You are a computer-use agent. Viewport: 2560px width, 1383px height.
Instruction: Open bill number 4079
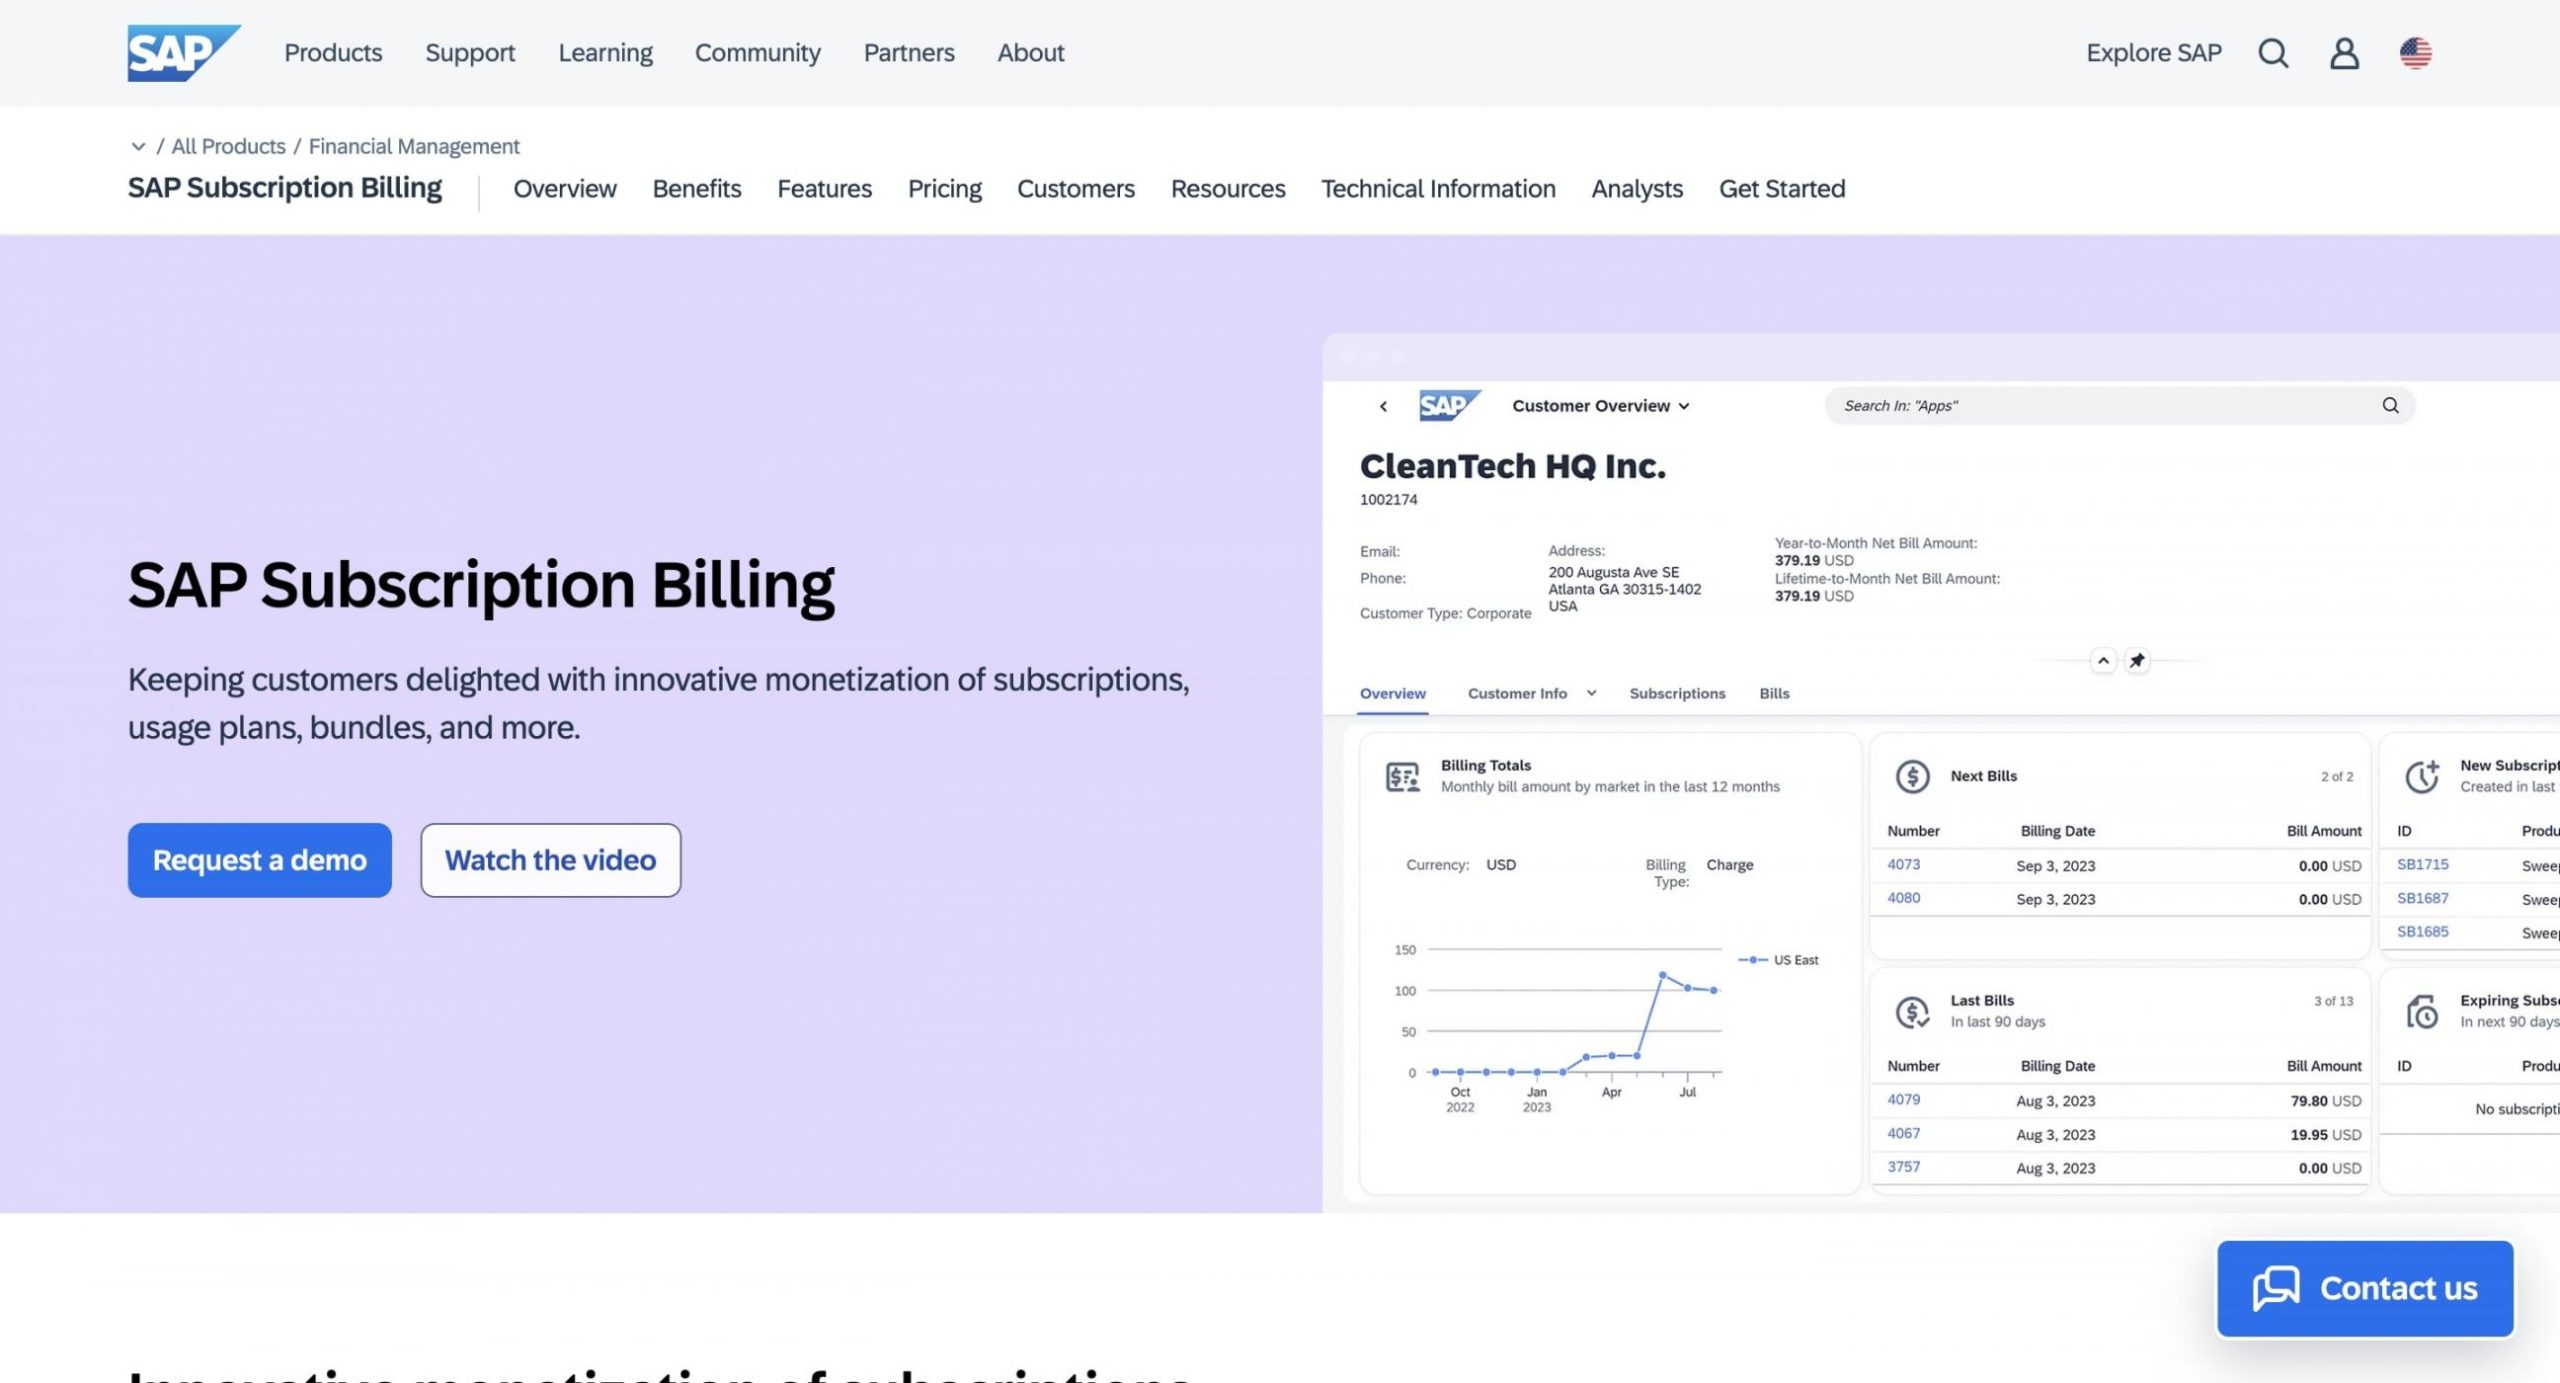(1903, 1099)
